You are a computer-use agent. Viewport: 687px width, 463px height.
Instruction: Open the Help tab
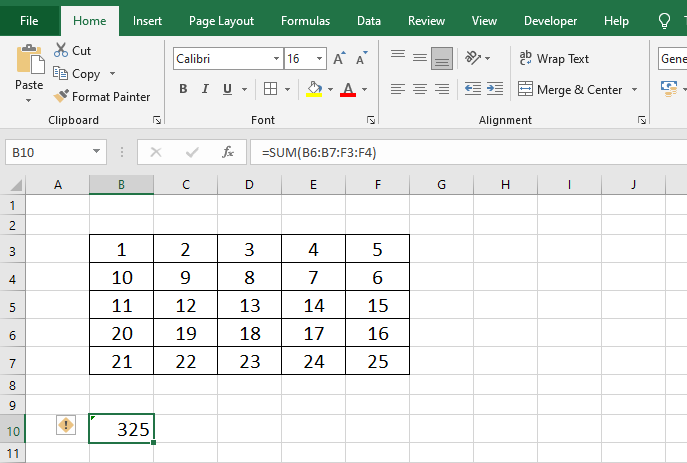pos(616,21)
